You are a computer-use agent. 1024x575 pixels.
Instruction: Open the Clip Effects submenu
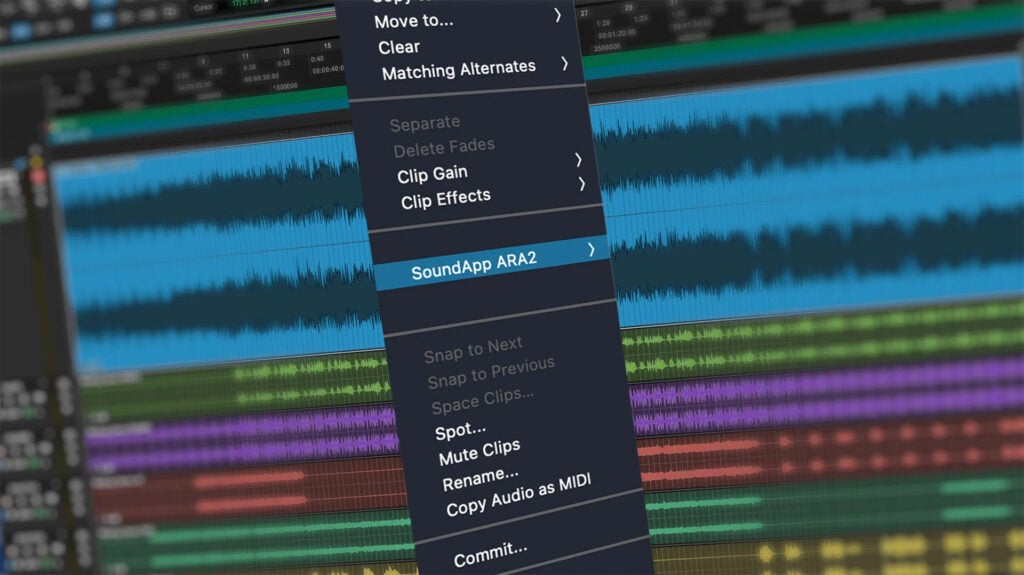point(445,199)
